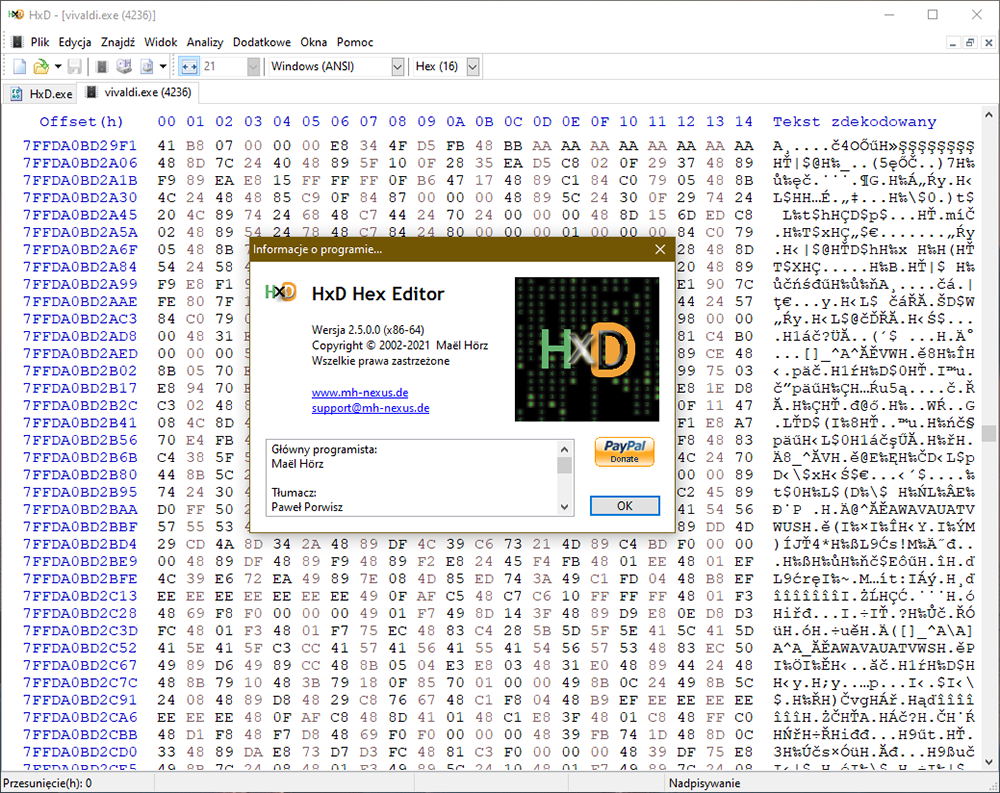Click the hex view scrollbar down arrow
Image resolution: width=1000 pixels, height=793 pixels.
(x=989, y=762)
